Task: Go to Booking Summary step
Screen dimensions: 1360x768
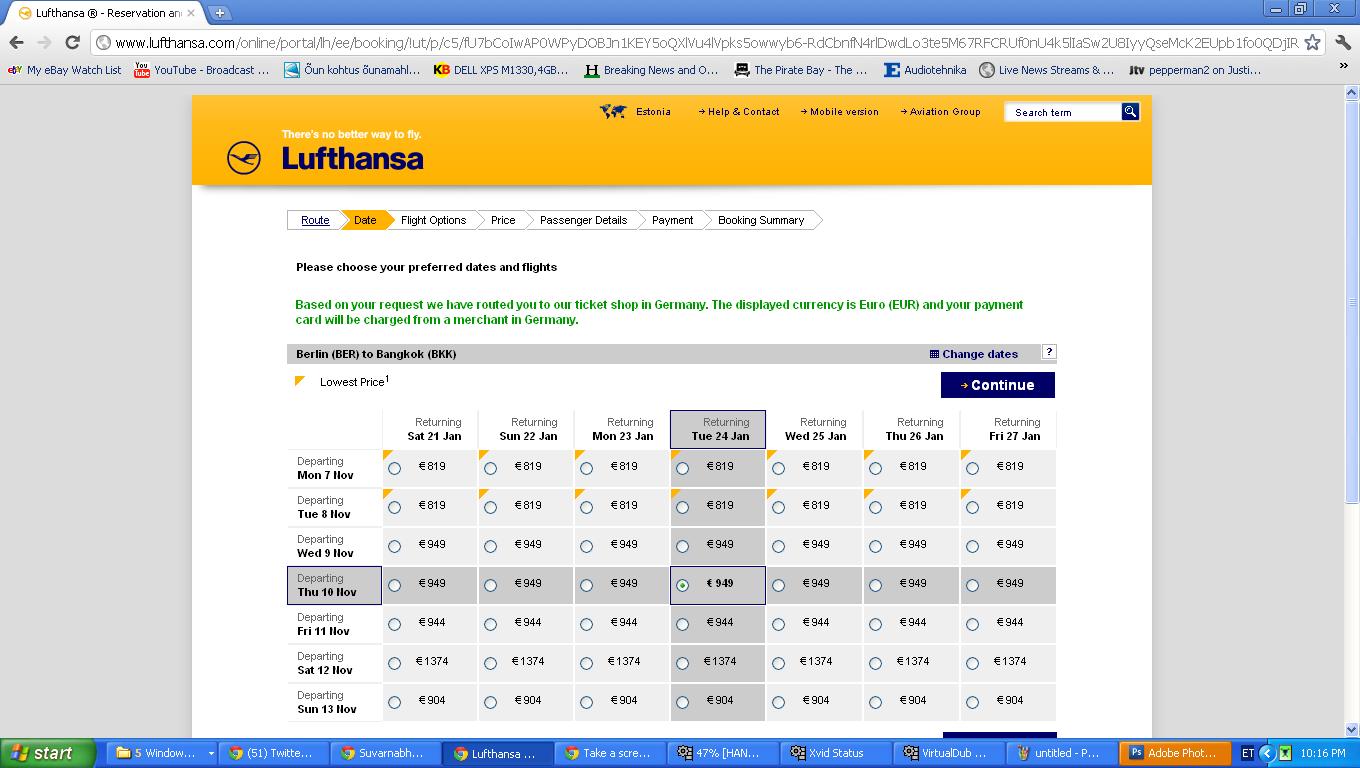Action: point(761,220)
